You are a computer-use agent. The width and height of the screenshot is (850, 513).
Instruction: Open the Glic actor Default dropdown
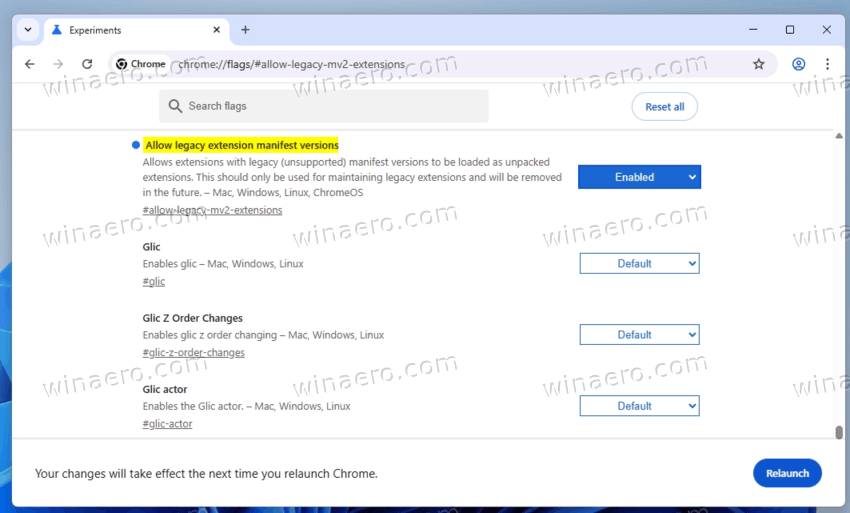tap(639, 406)
